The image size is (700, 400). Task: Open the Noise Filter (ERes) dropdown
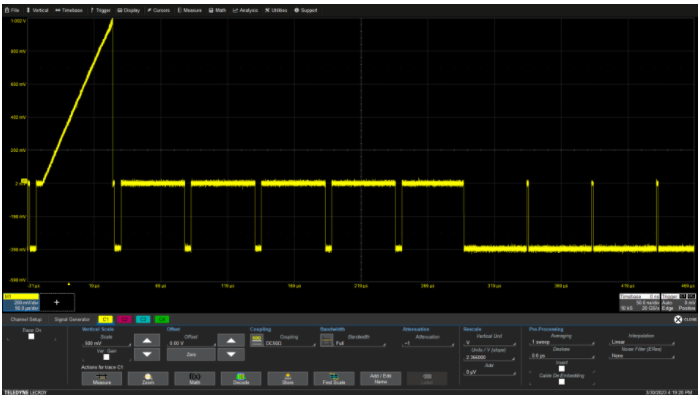point(641,356)
